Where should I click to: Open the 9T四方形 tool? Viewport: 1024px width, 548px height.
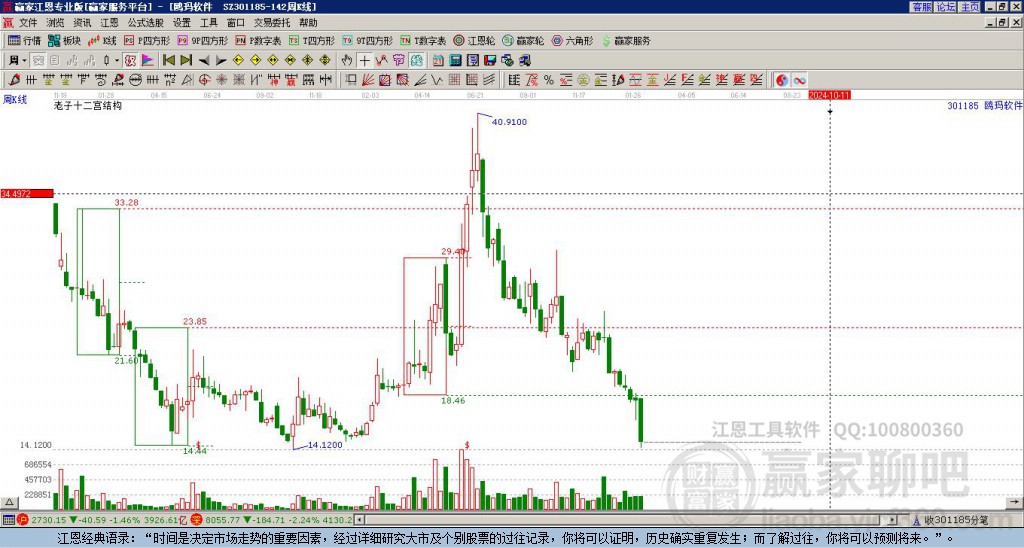(x=367, y=40)
